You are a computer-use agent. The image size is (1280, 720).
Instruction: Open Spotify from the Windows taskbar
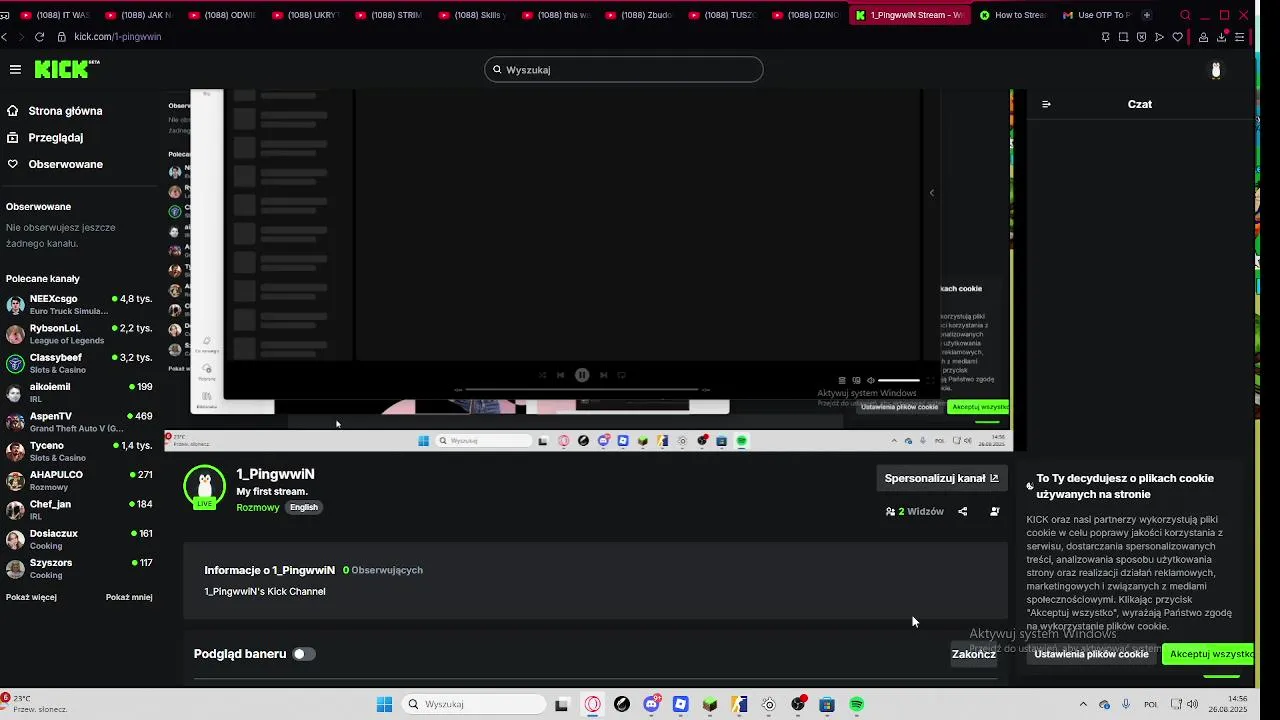pos(857,704)
